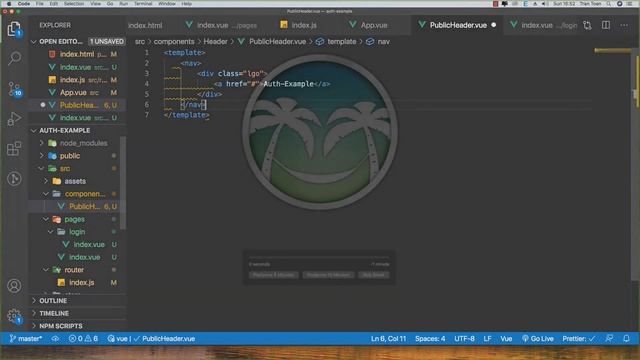Click the master branch indicator in status bar
The height and width of the screenshot is (360, 640).
pyautogui.click(x=26, y=338)
